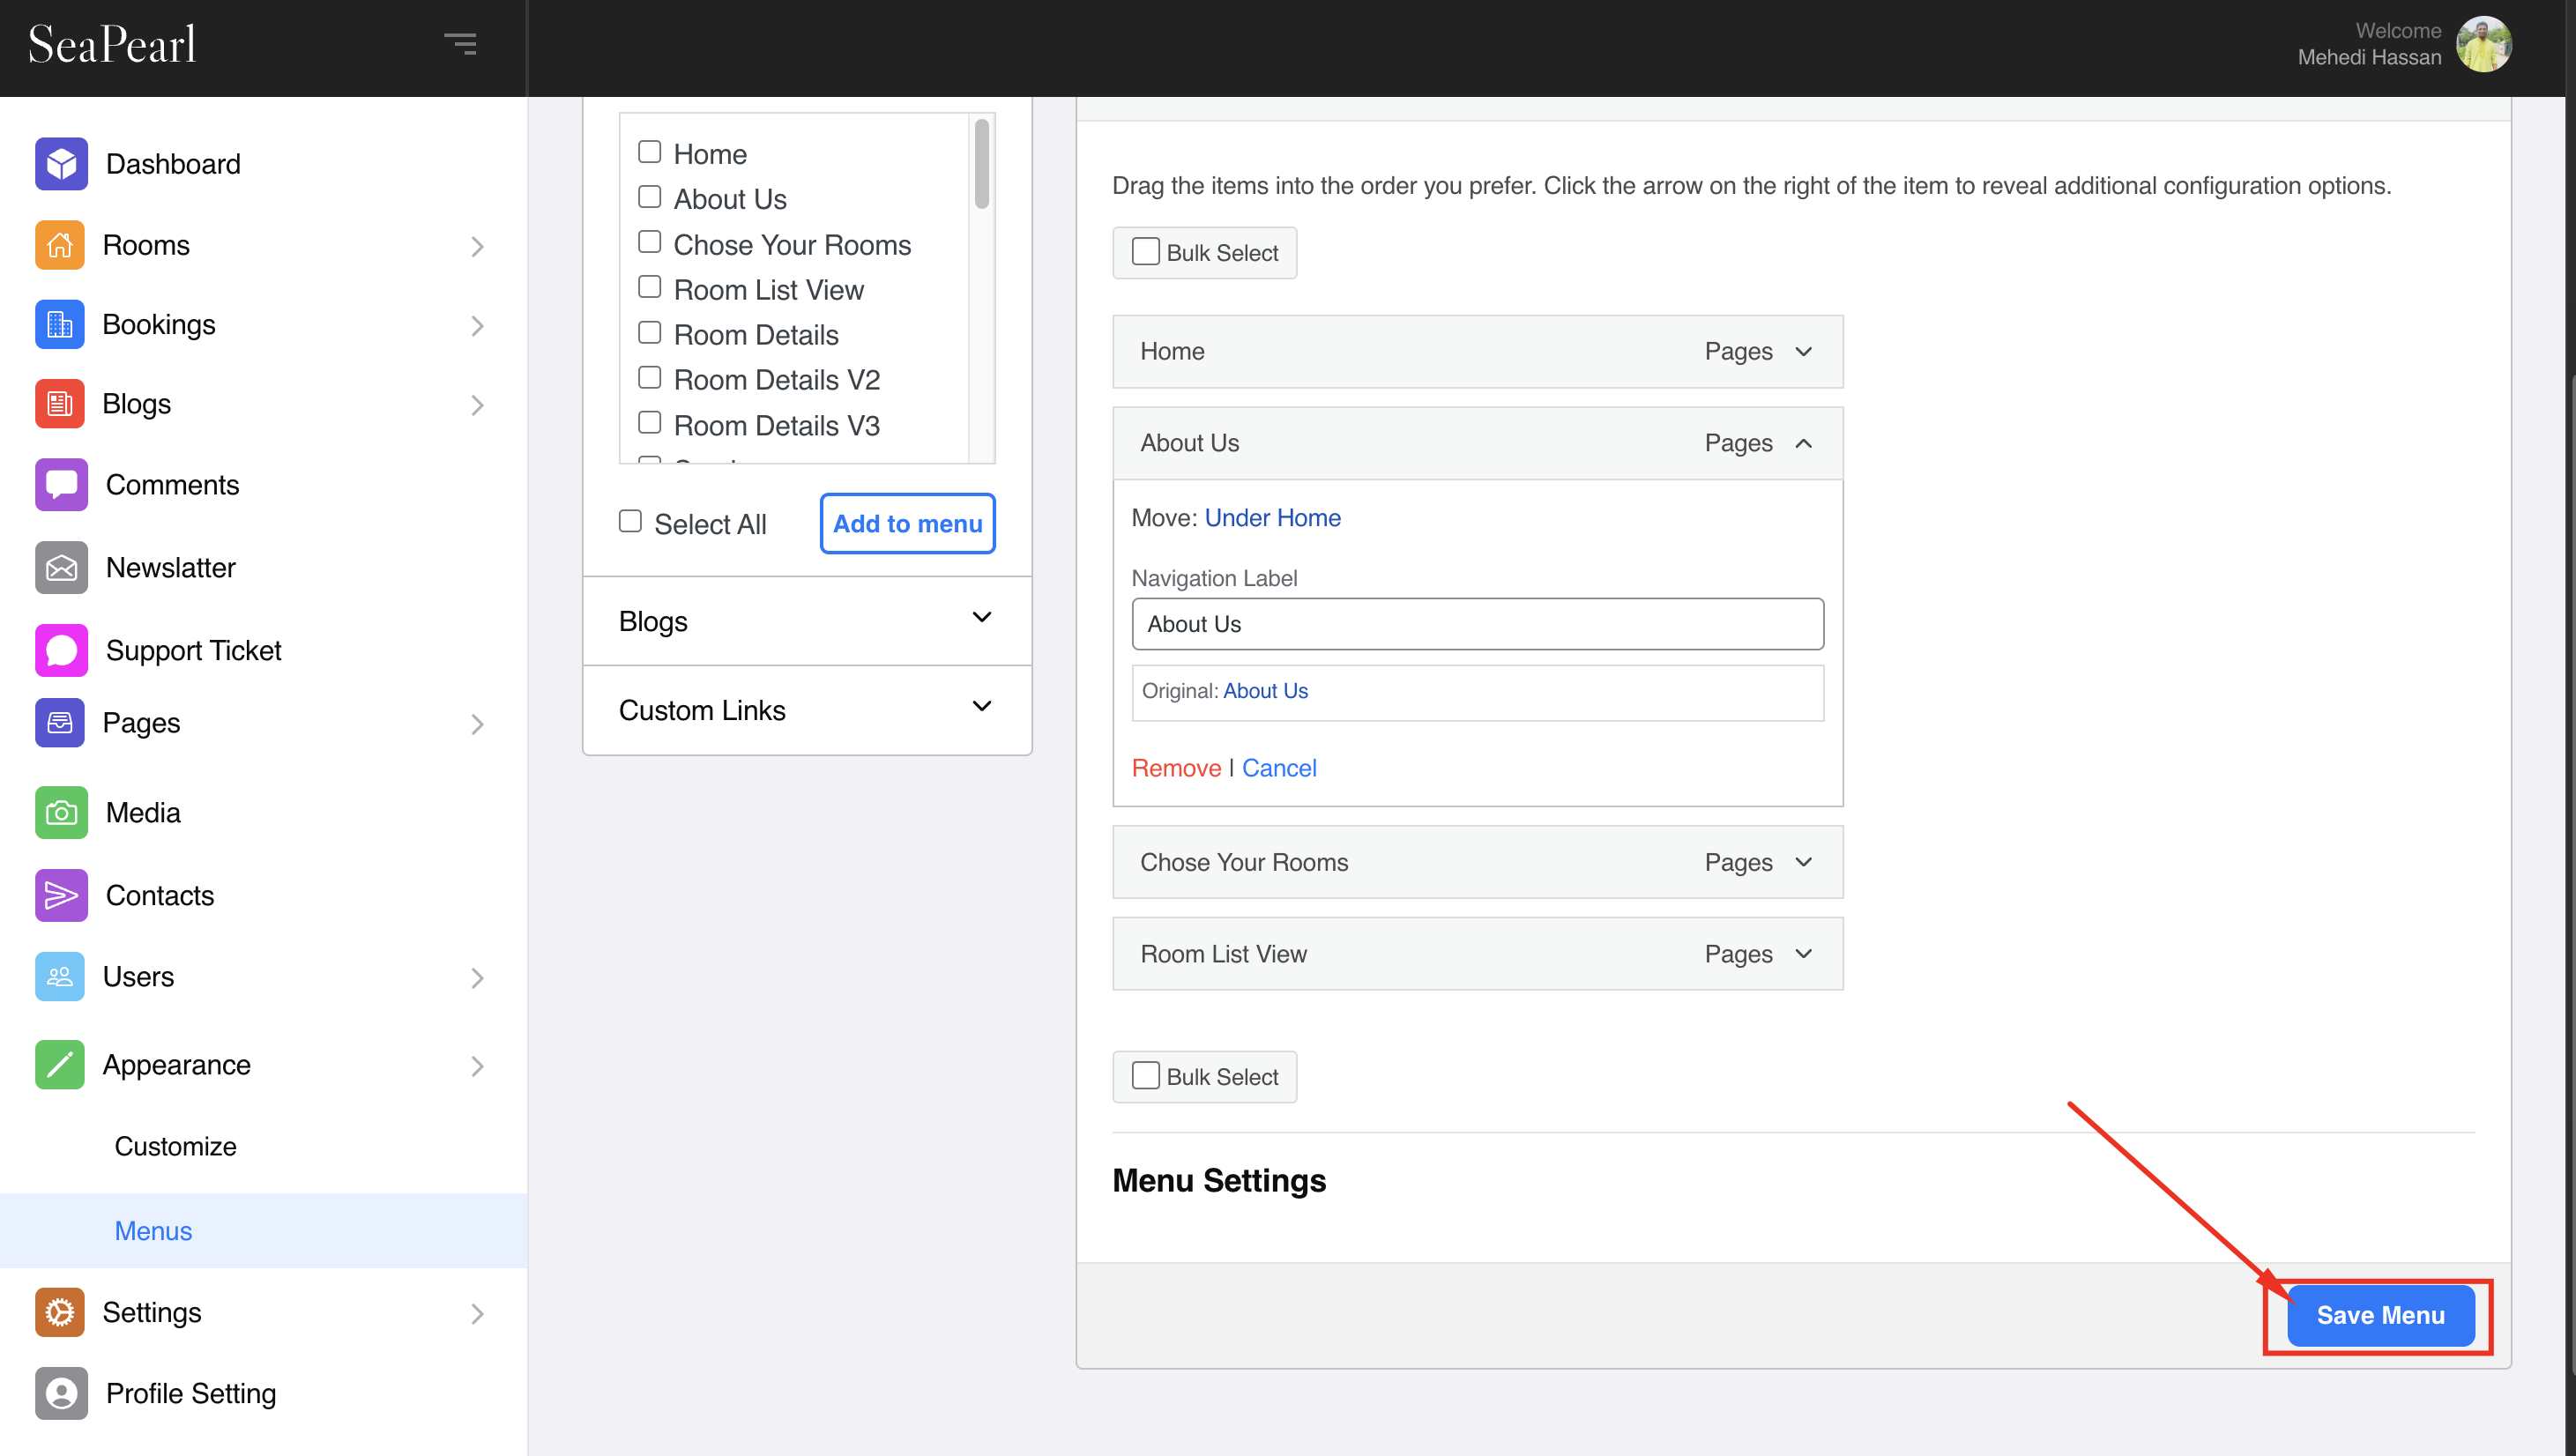Viewport: 2576px width, 1456px height.
Task: Check the Room List View checkbox
Action: [649, 288]
